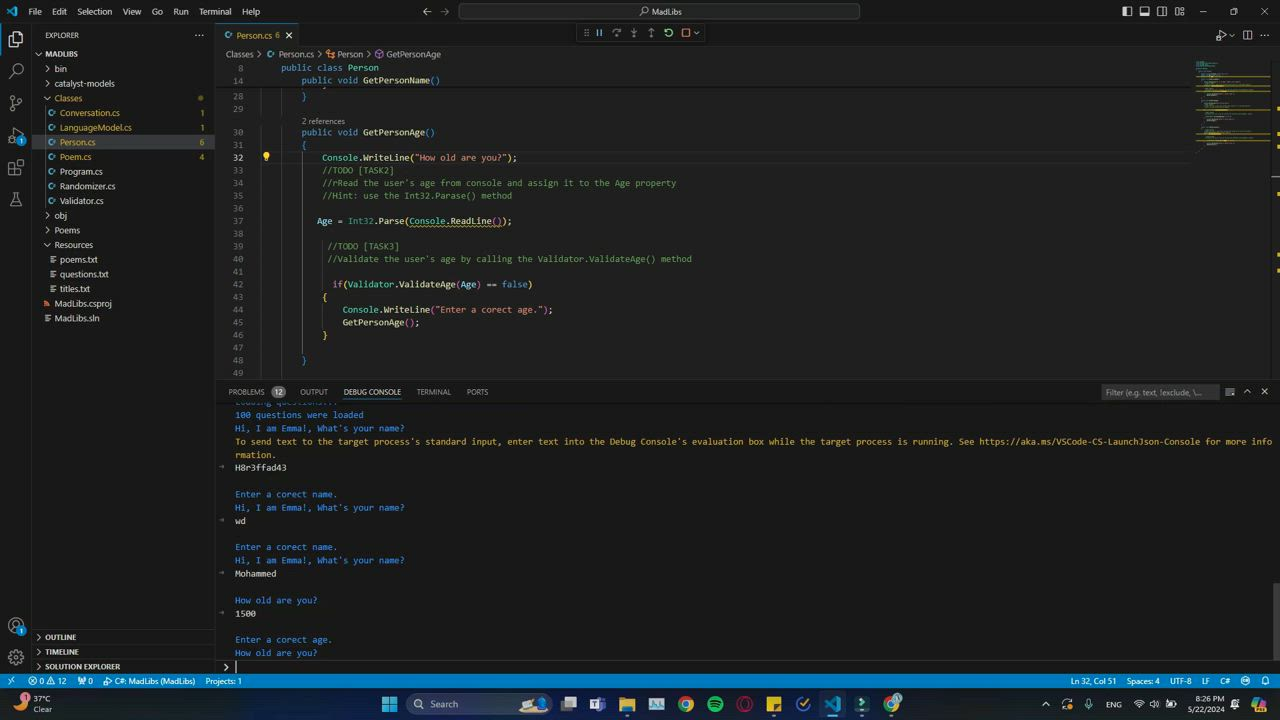Click the lightbulb quick-fix icon on line 32
This screenshot has height=720, width=1280.
(266, 157)
